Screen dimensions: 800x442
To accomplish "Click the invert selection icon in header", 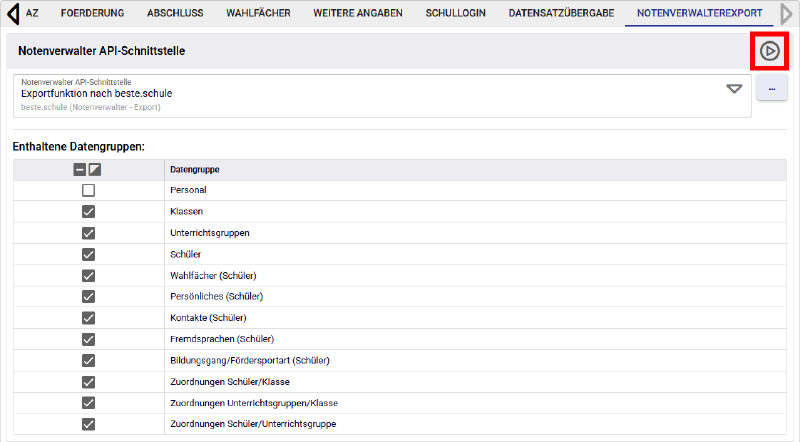I will click(95, 170).
